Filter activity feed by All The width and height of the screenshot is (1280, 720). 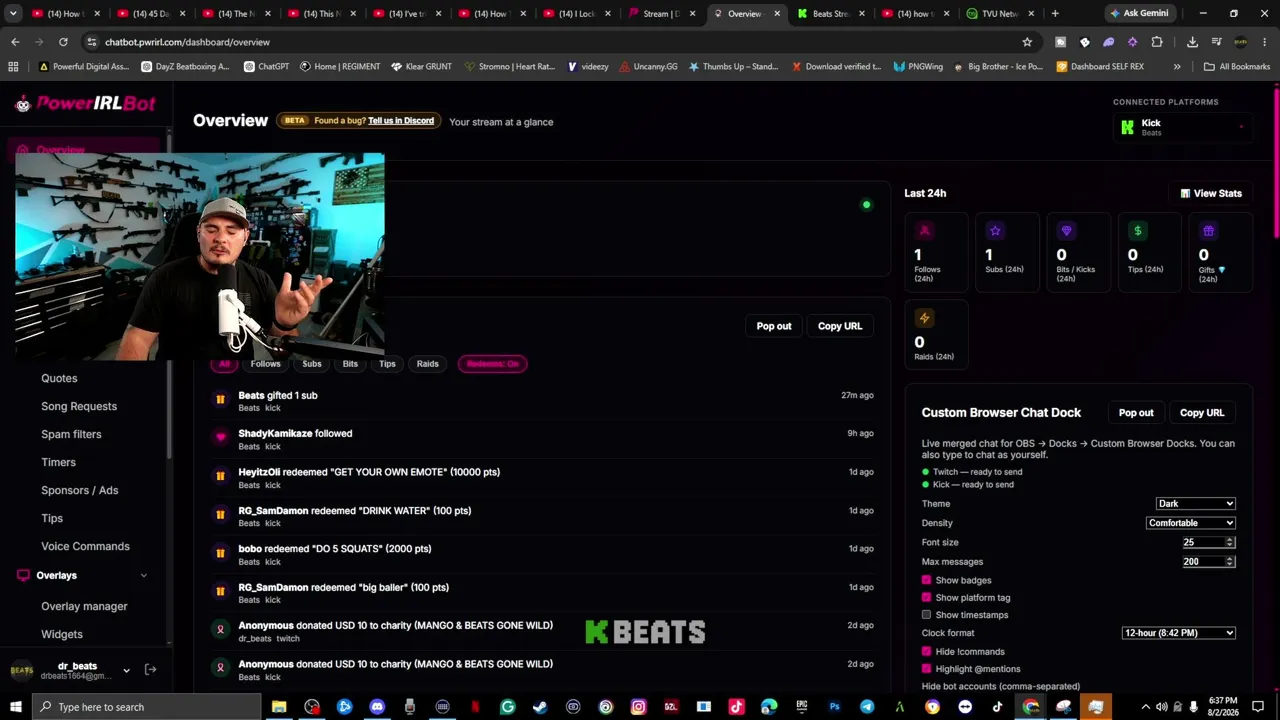pos(224,364)
